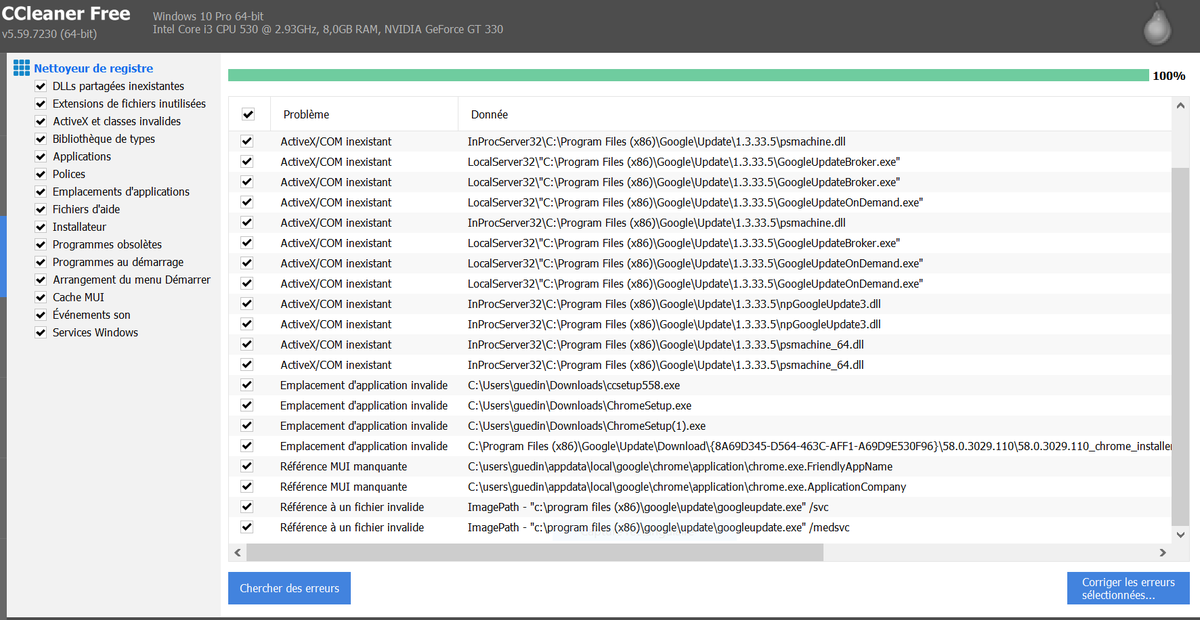Deselect the chrome.exe.FriendlyAppName row checkbox
This screenshot has height=620, width=1200.
click(x=247, y=467)
